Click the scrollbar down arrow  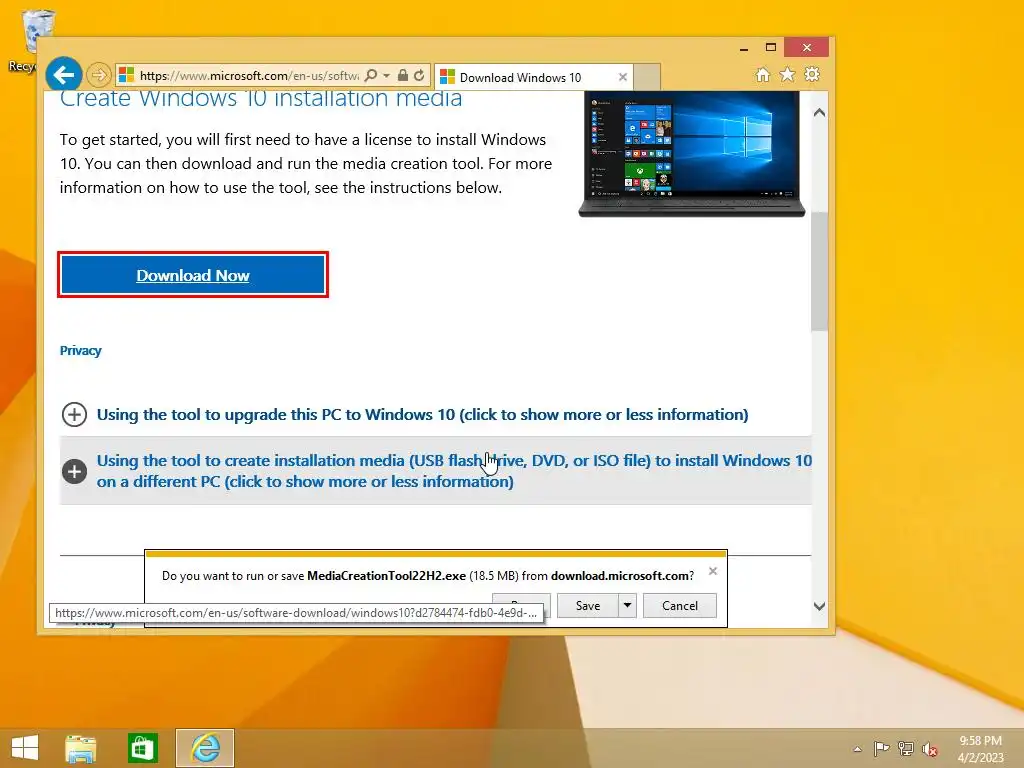[x=820, y=606]
